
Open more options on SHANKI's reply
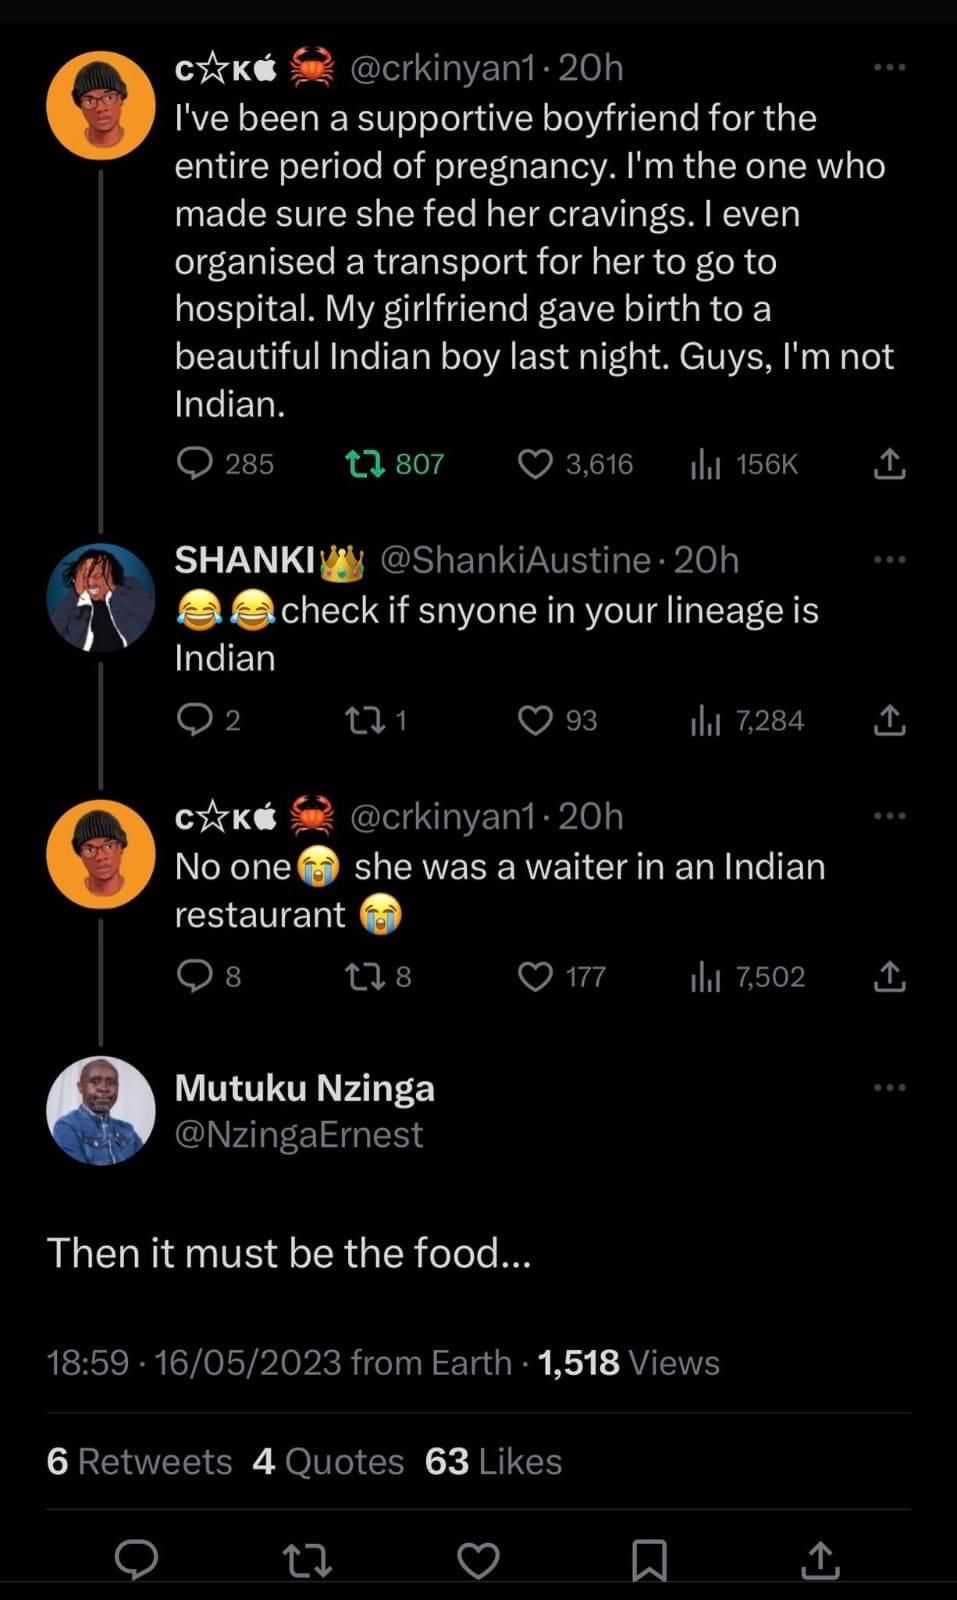(x=889, y=559)
